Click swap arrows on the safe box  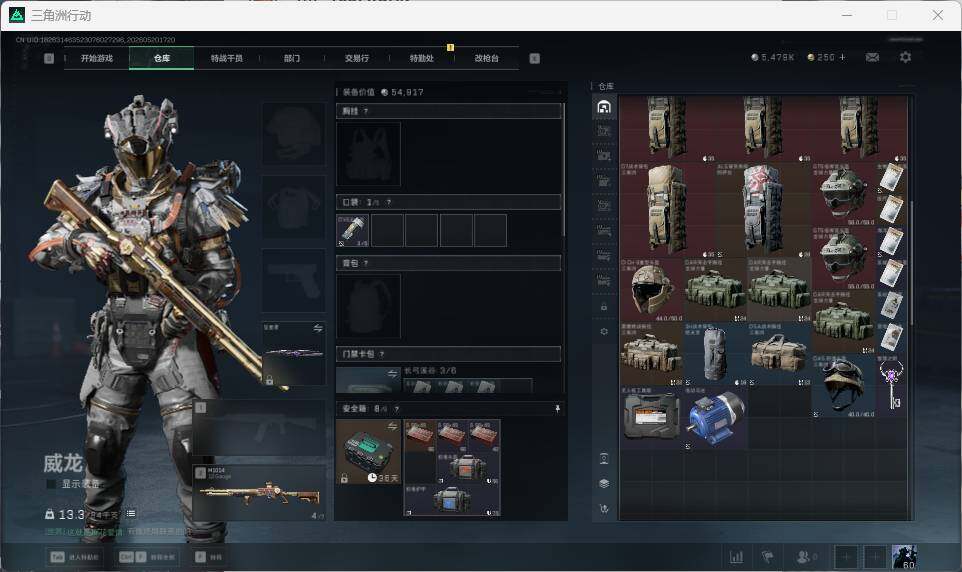391,427
